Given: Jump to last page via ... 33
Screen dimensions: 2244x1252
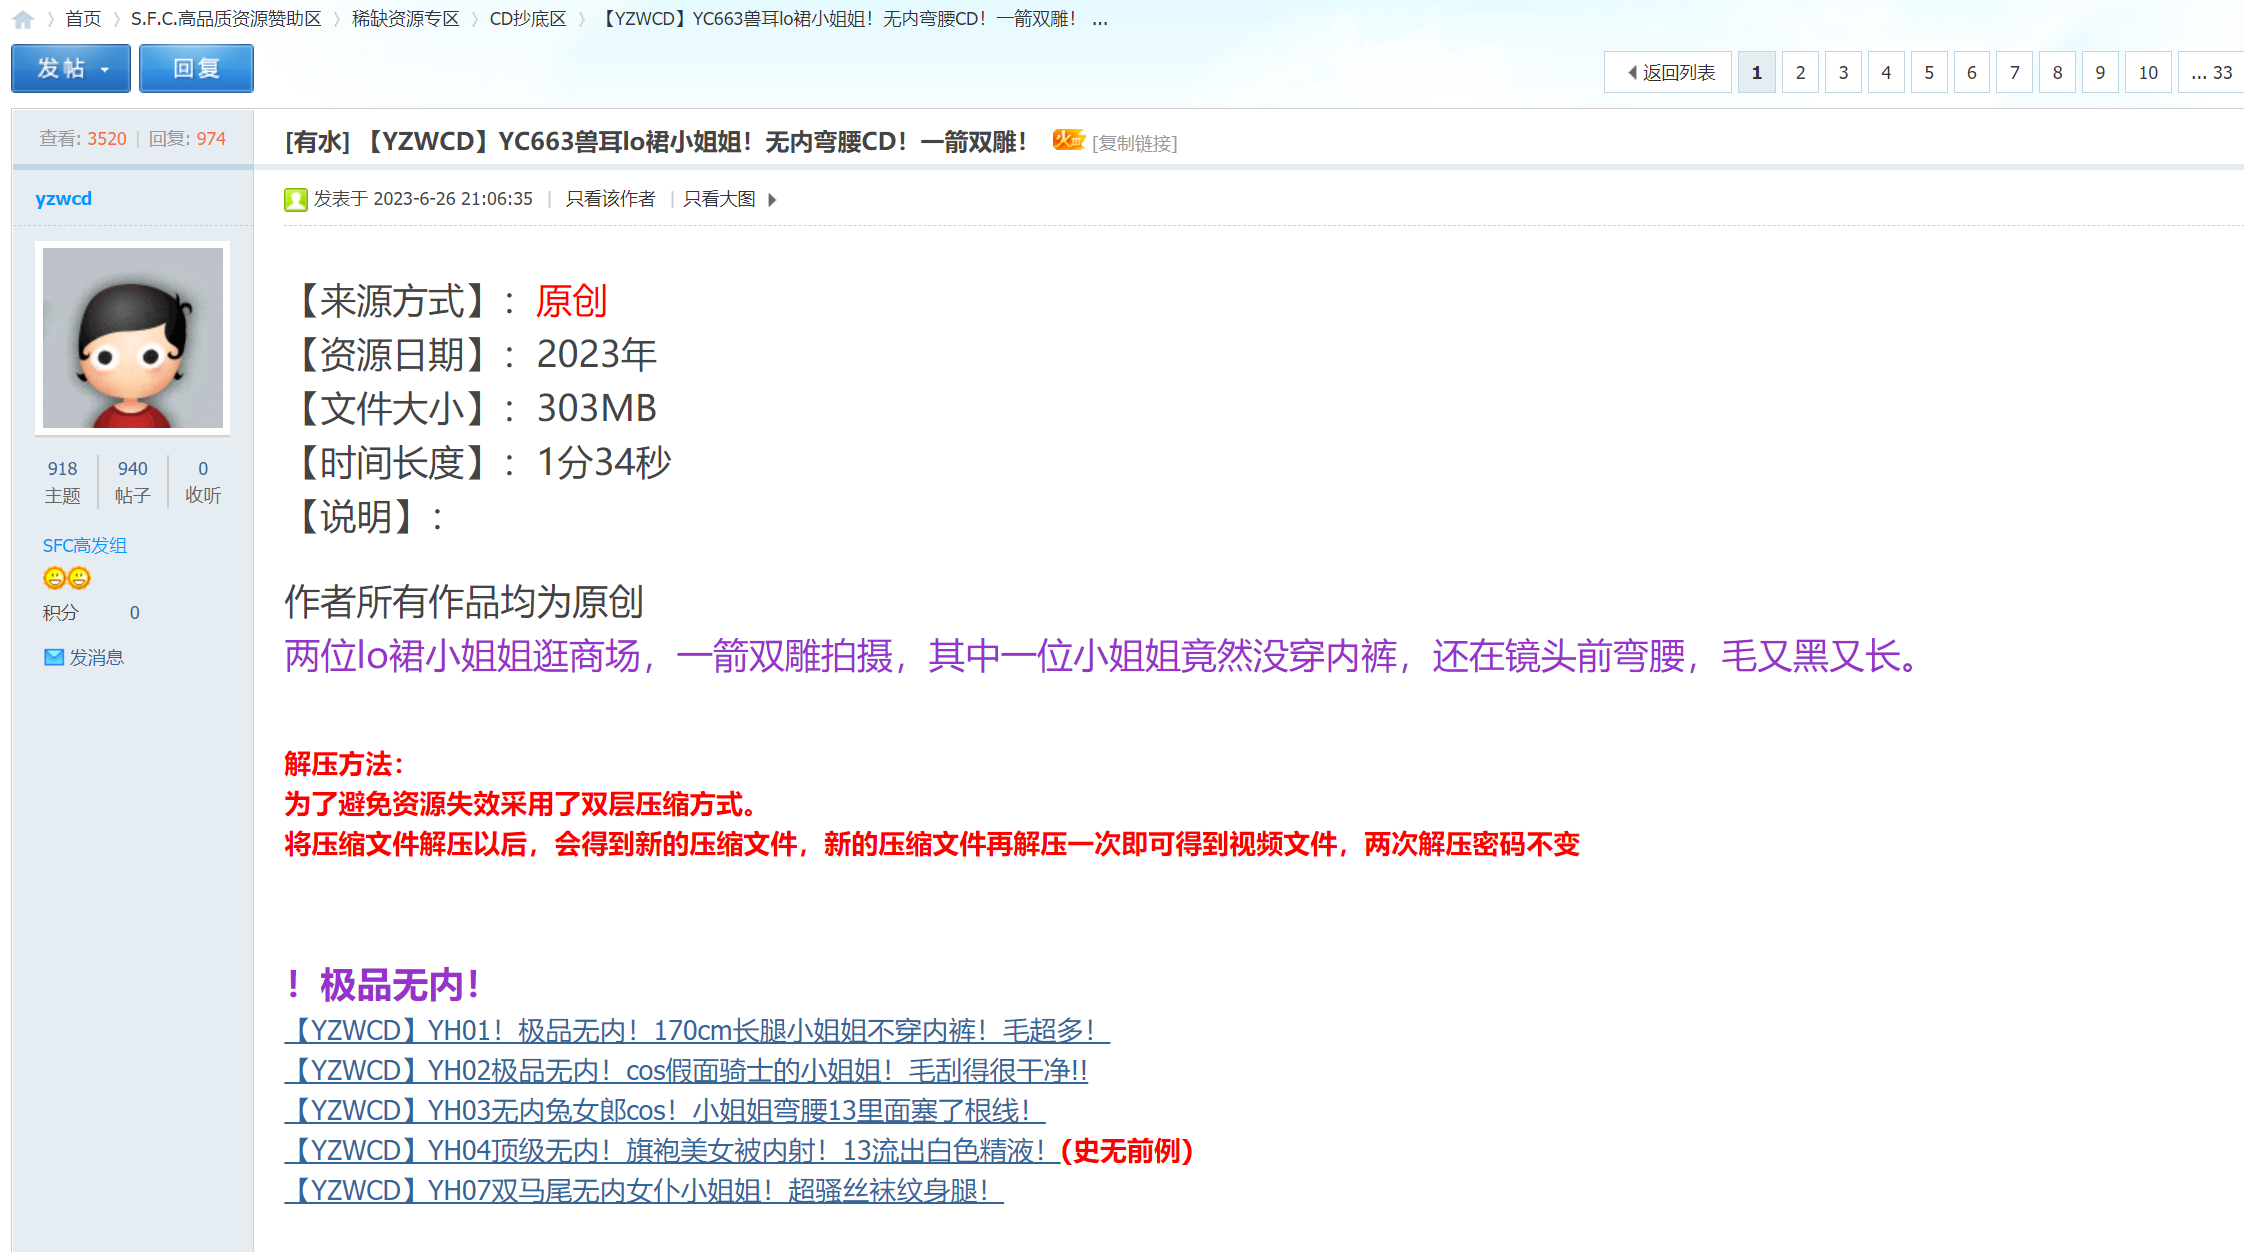Looking at the screenshot, I should click(2211, 73).
